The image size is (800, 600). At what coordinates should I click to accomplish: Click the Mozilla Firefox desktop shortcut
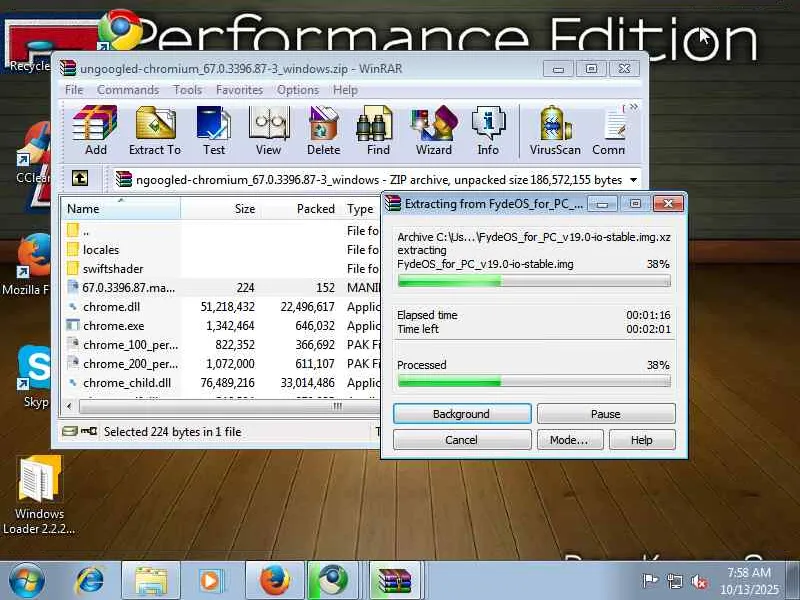click(x=27, y=265)
